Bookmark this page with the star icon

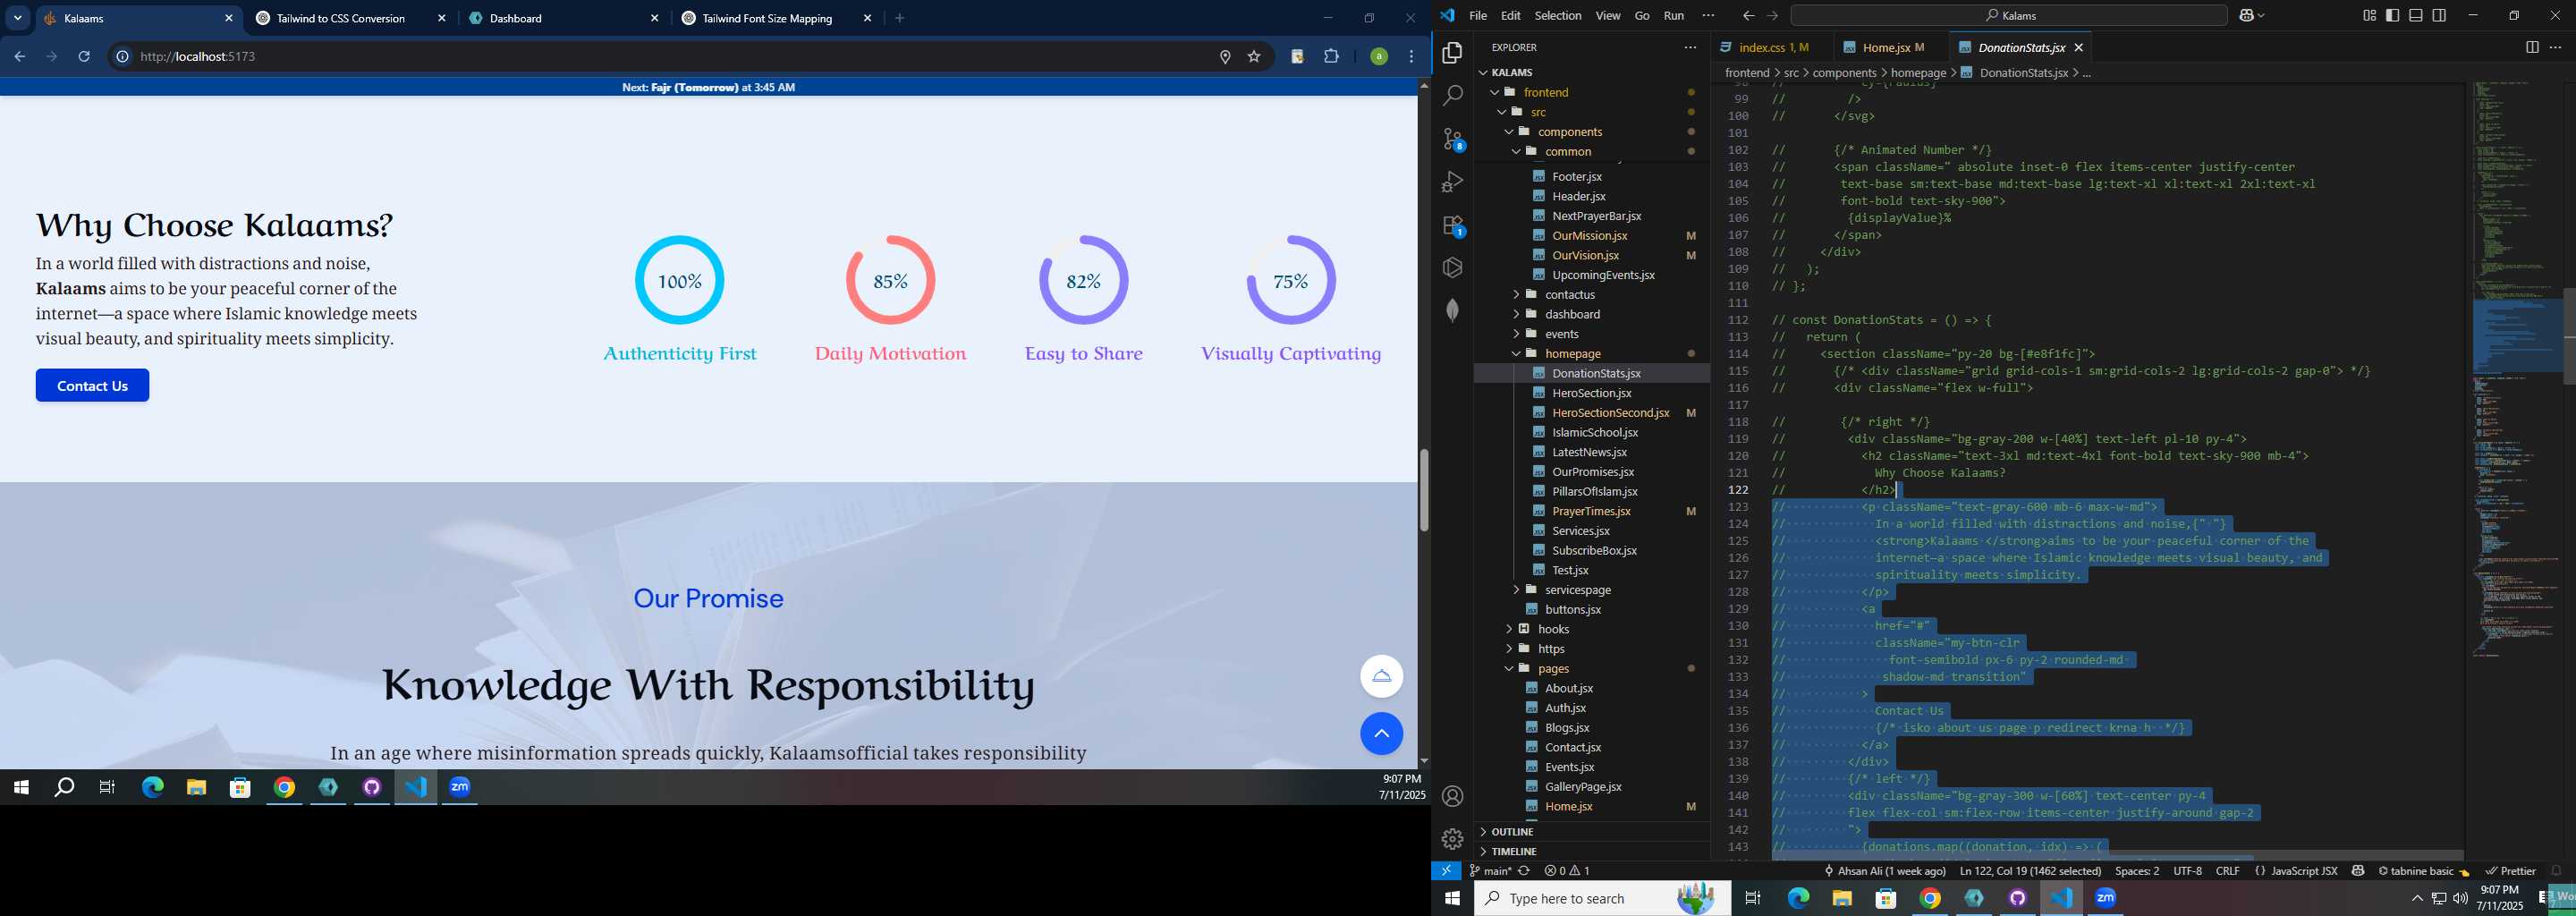[x=1254, y=56]
